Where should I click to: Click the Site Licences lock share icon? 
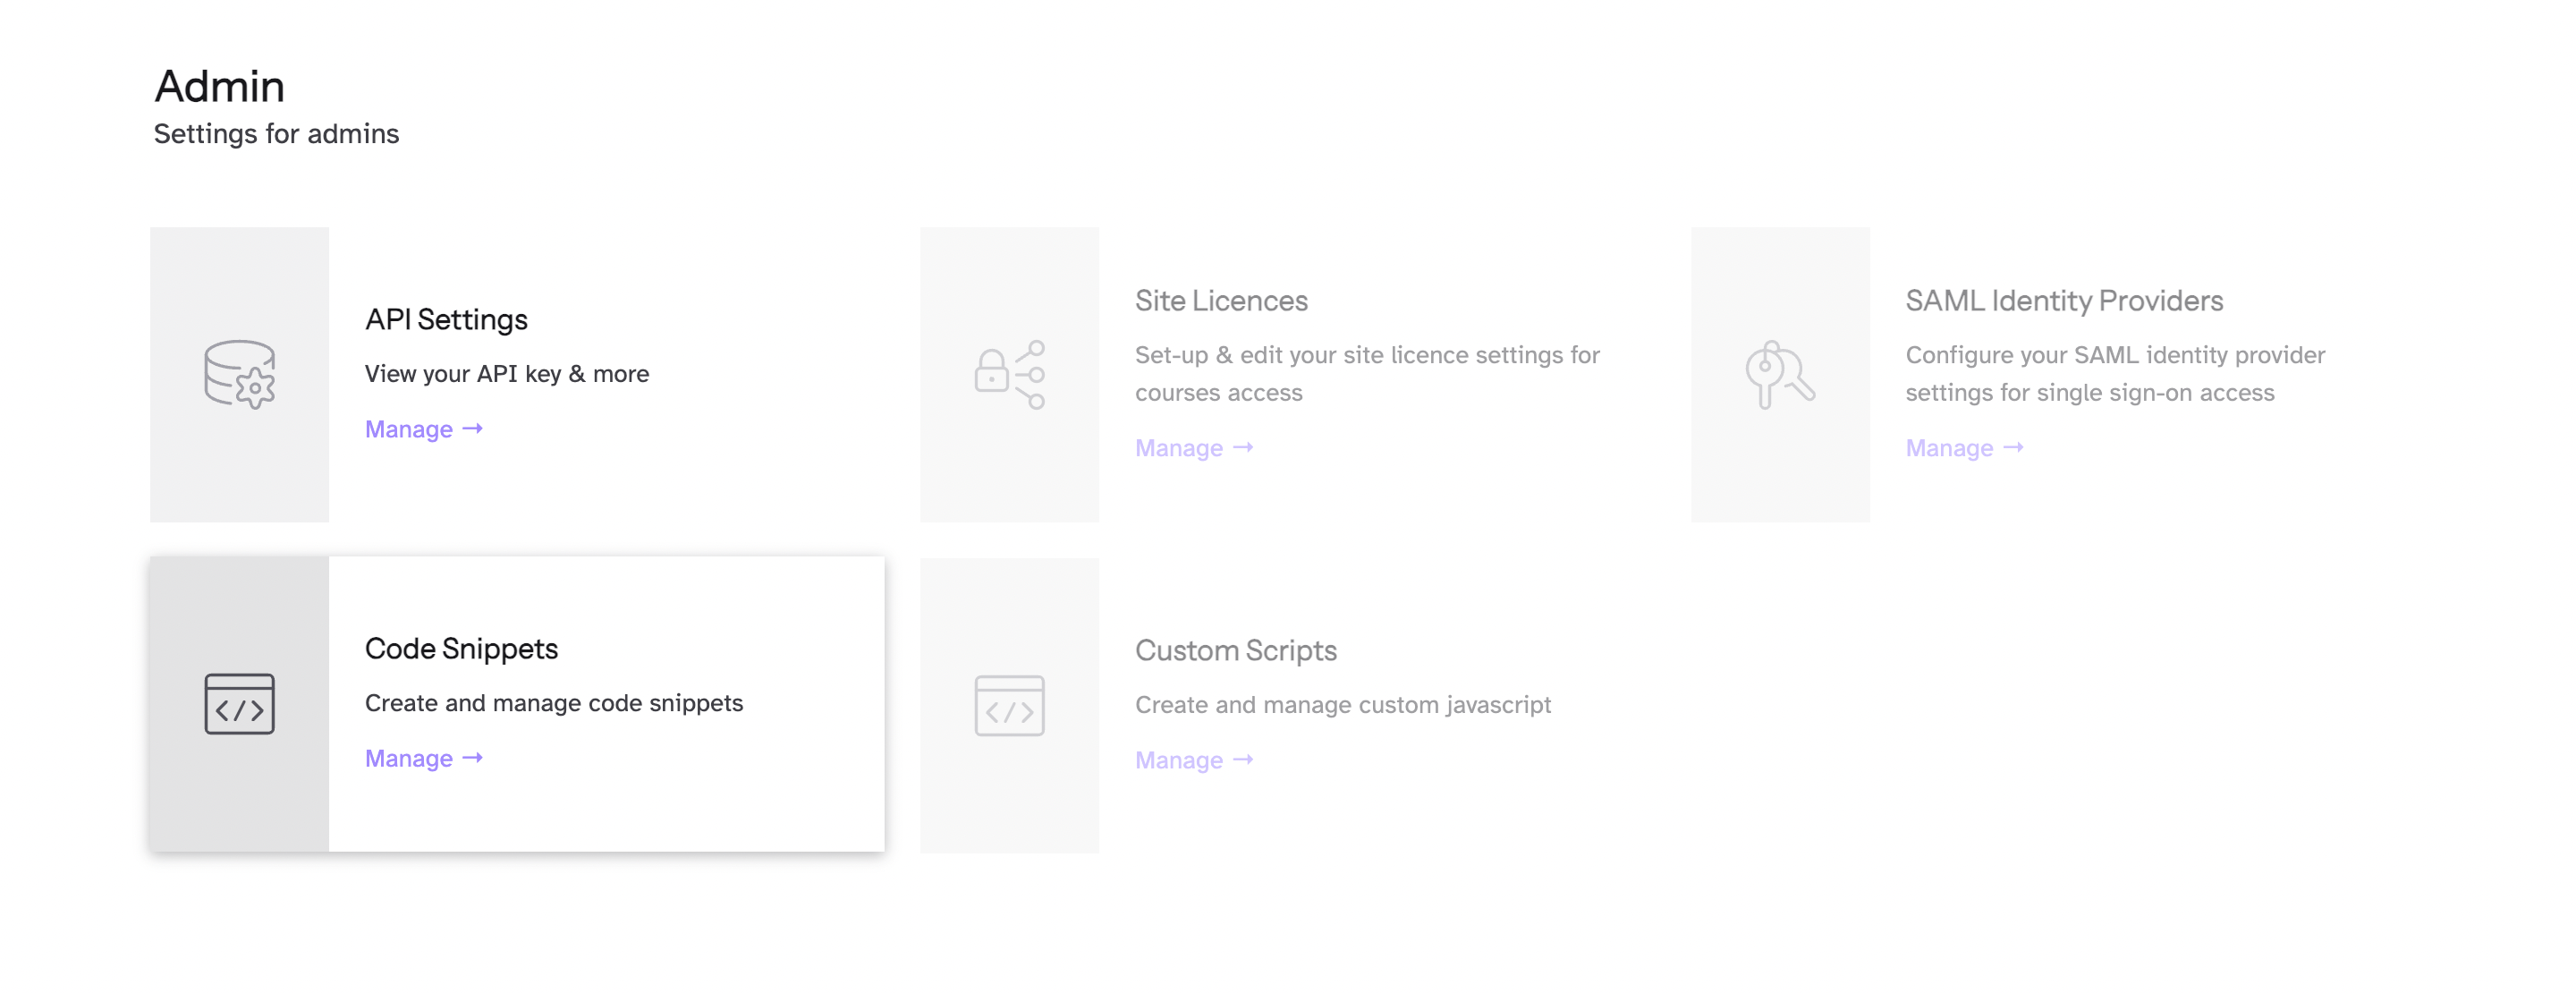click(1009, 374)
